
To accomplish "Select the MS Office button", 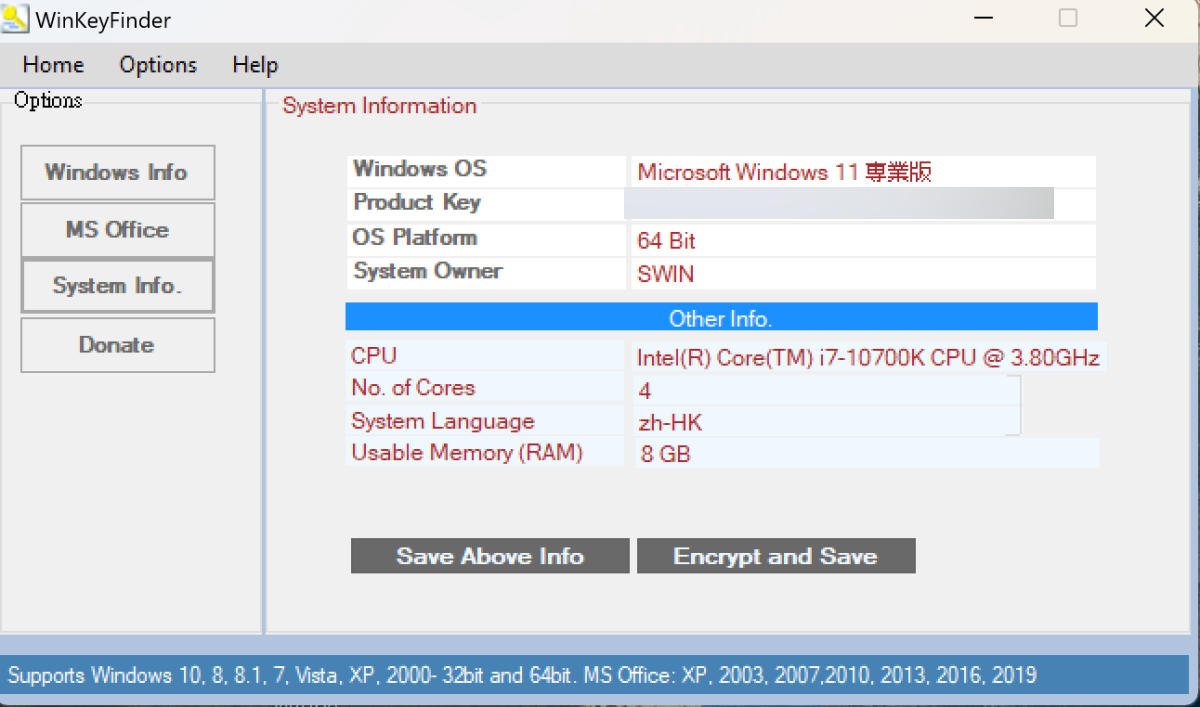I will (117, 230).
